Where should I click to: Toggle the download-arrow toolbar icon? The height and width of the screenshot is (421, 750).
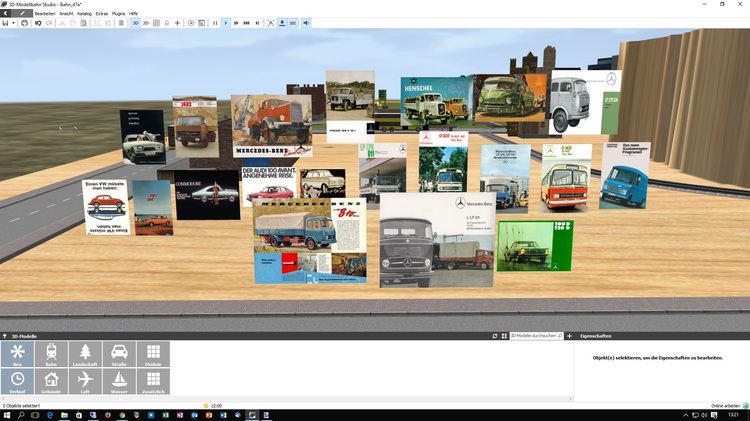pyautogui.click(x=282, y=23)
